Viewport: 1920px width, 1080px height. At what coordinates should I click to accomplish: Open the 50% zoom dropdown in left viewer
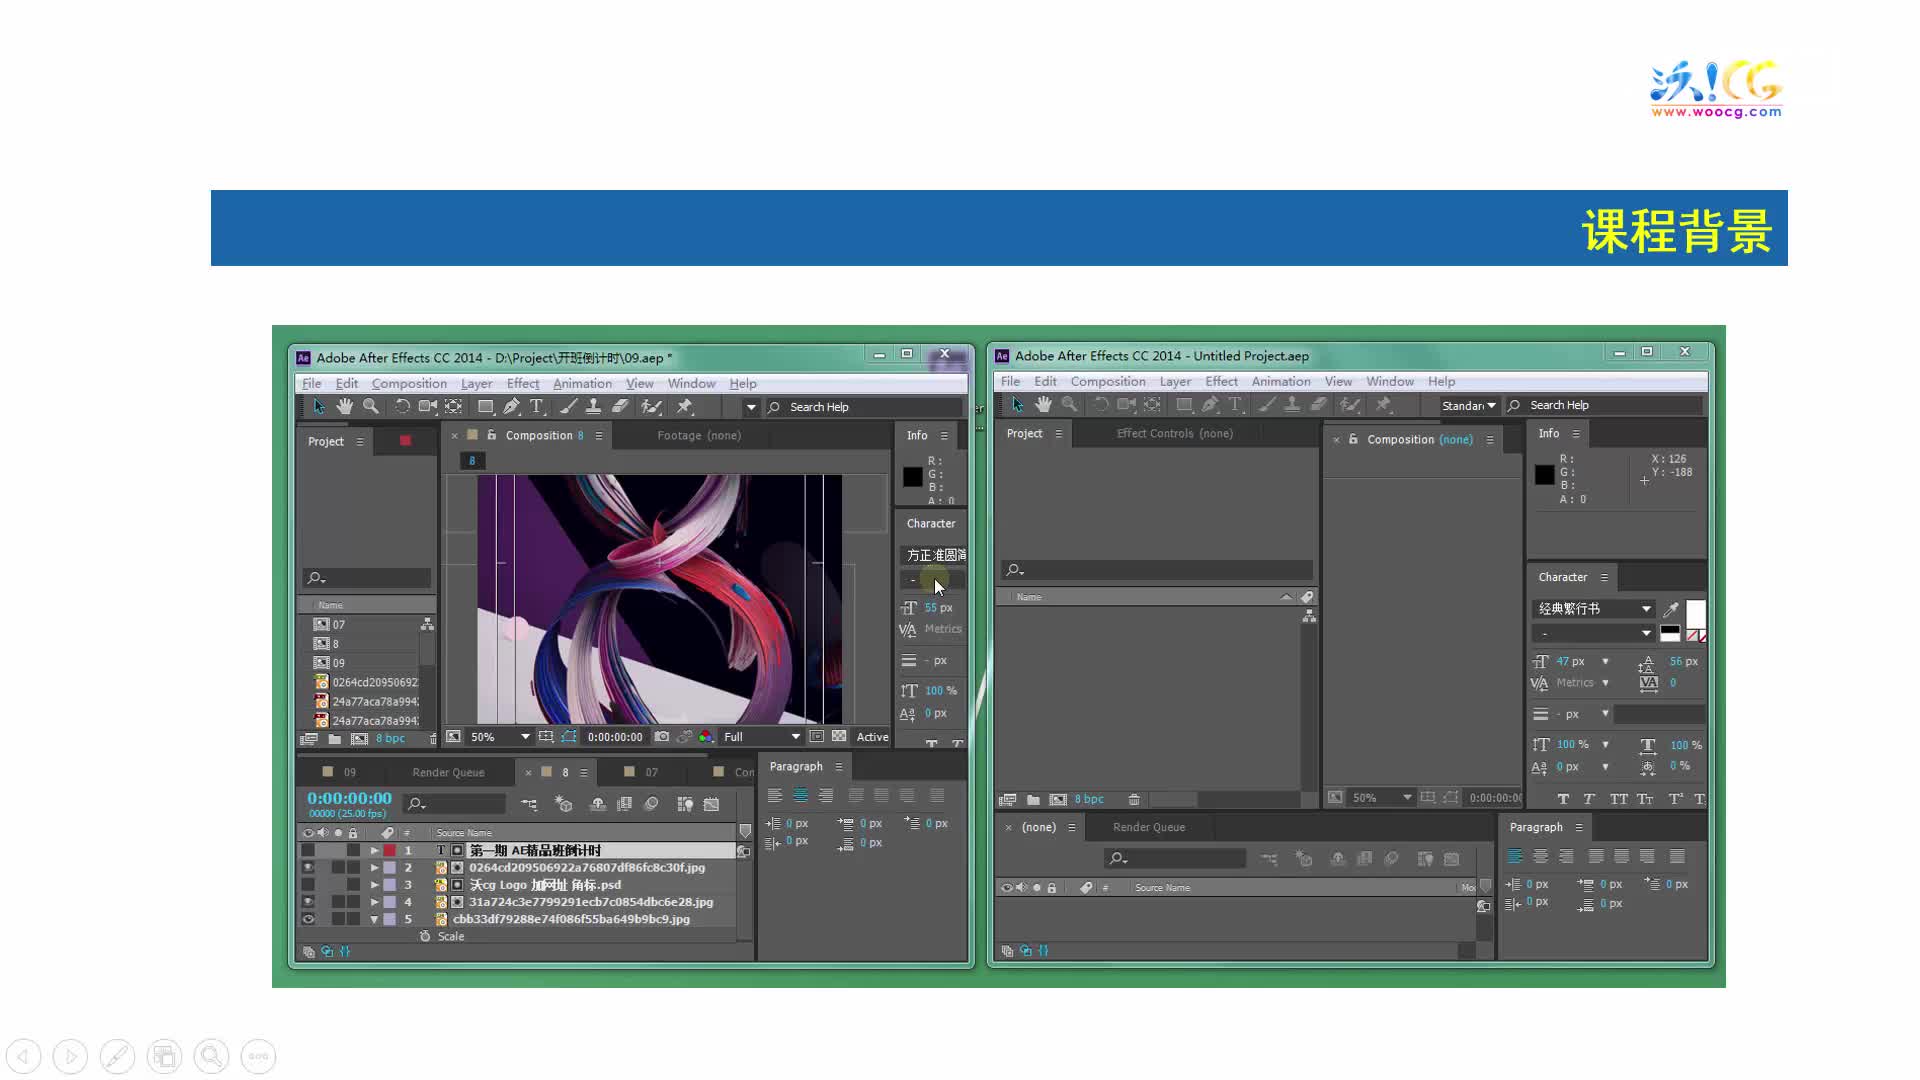point(500,736)
